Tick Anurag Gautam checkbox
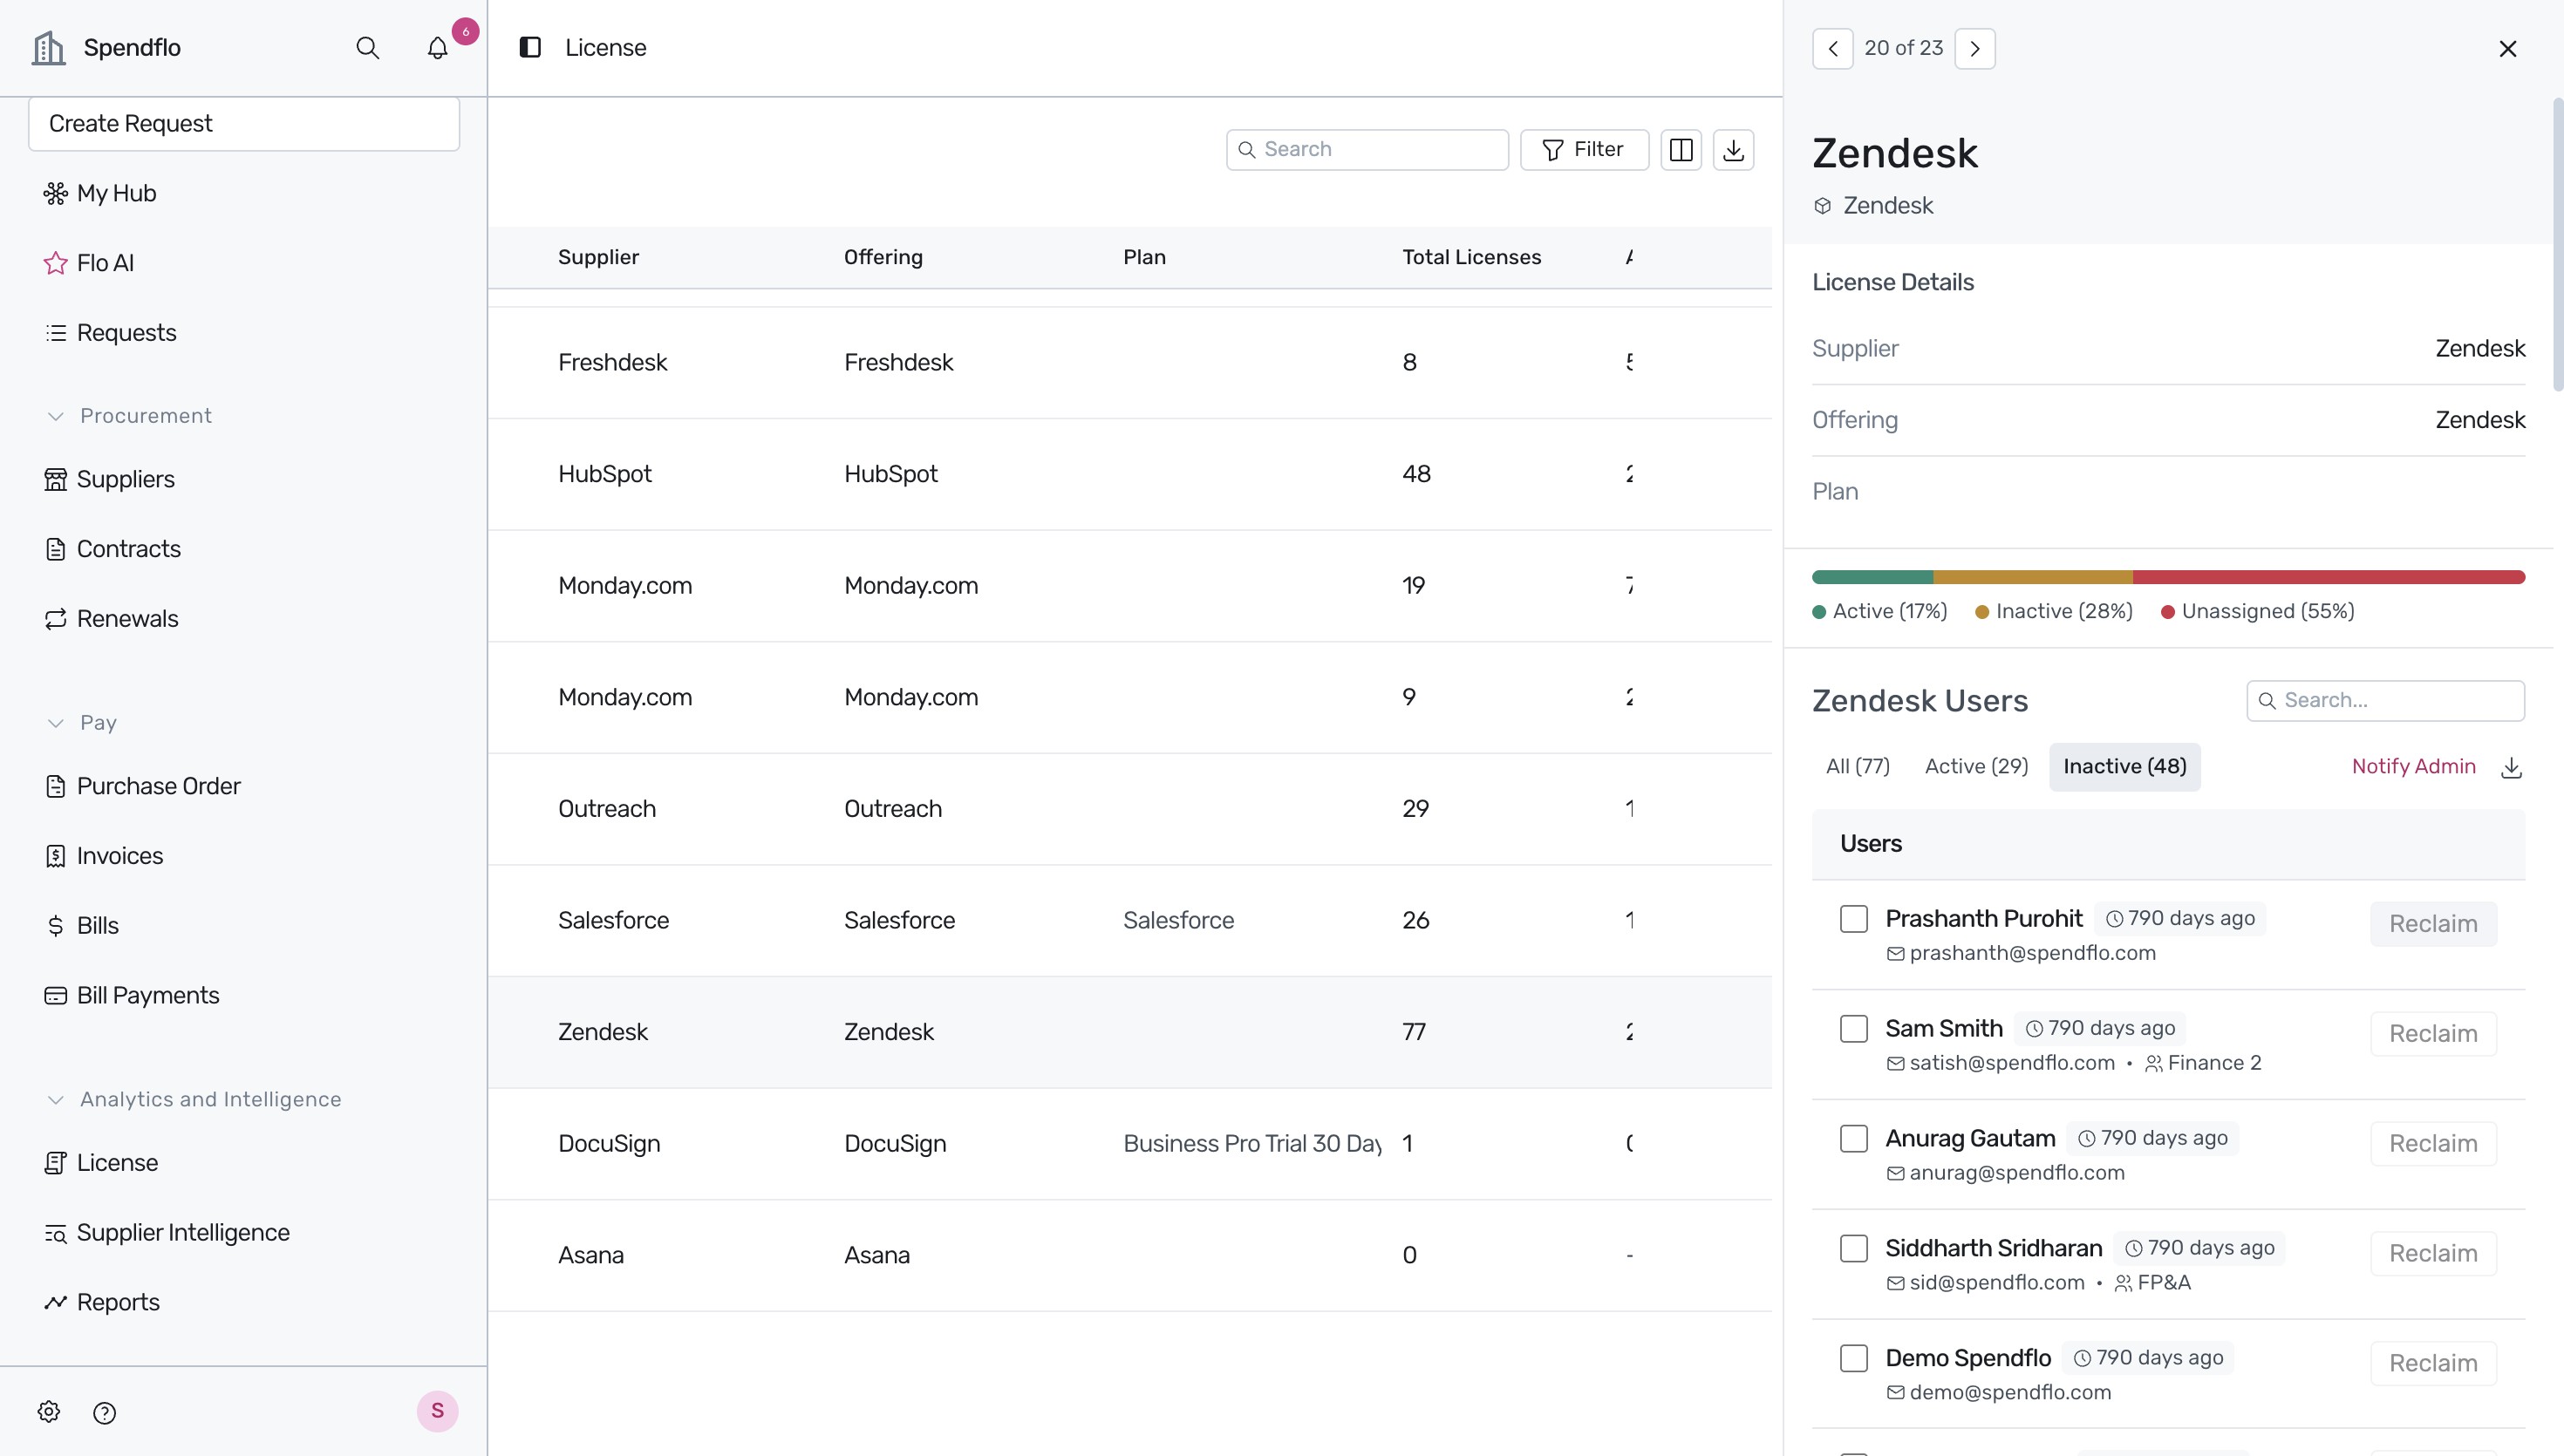 click(x=1853, y=1139)
